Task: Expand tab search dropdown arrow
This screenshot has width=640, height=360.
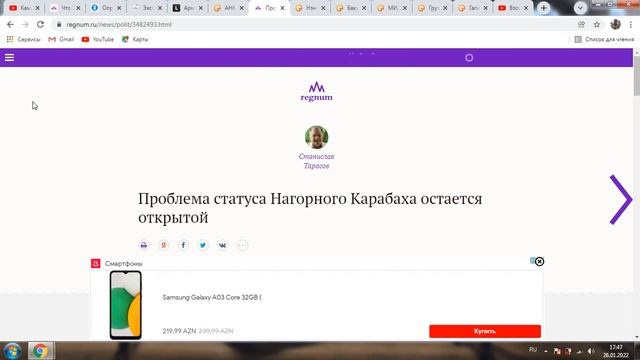Action: 580,8
